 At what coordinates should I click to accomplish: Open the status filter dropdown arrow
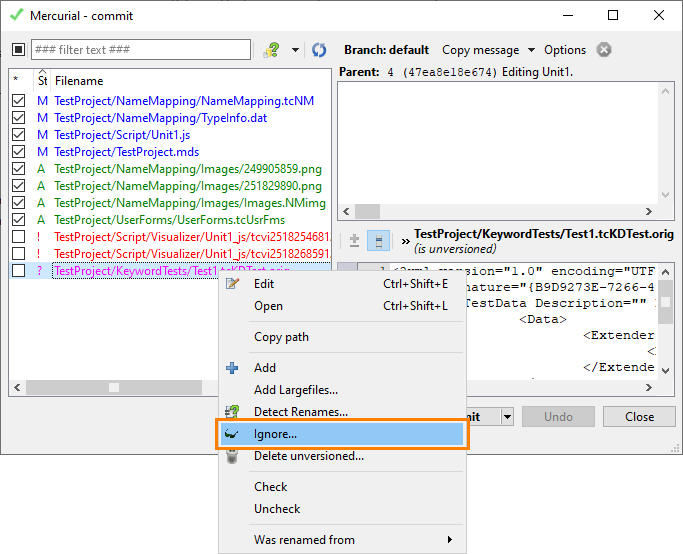point(295,50)
